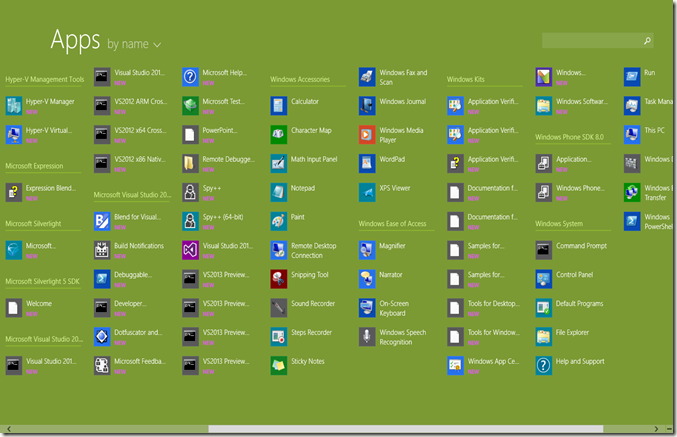Open Hyper-V Manager icon
The height and width of the screenshot is (437, 677).
click(13, 104)
